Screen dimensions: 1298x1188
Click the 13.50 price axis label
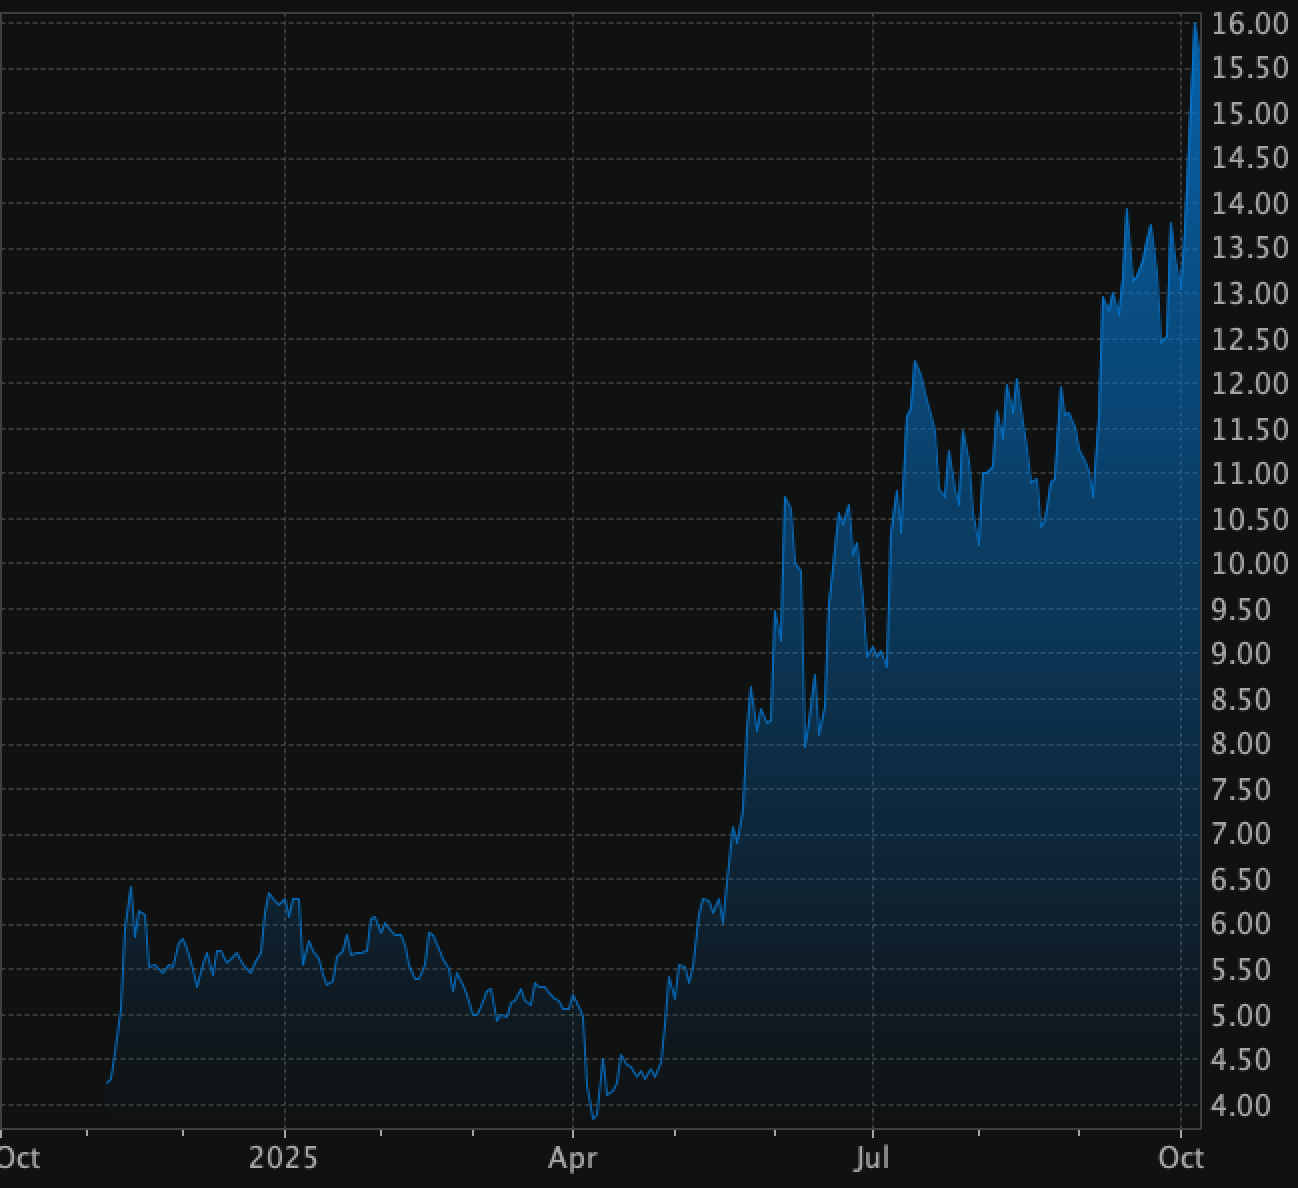click(x=1250, y=249)
